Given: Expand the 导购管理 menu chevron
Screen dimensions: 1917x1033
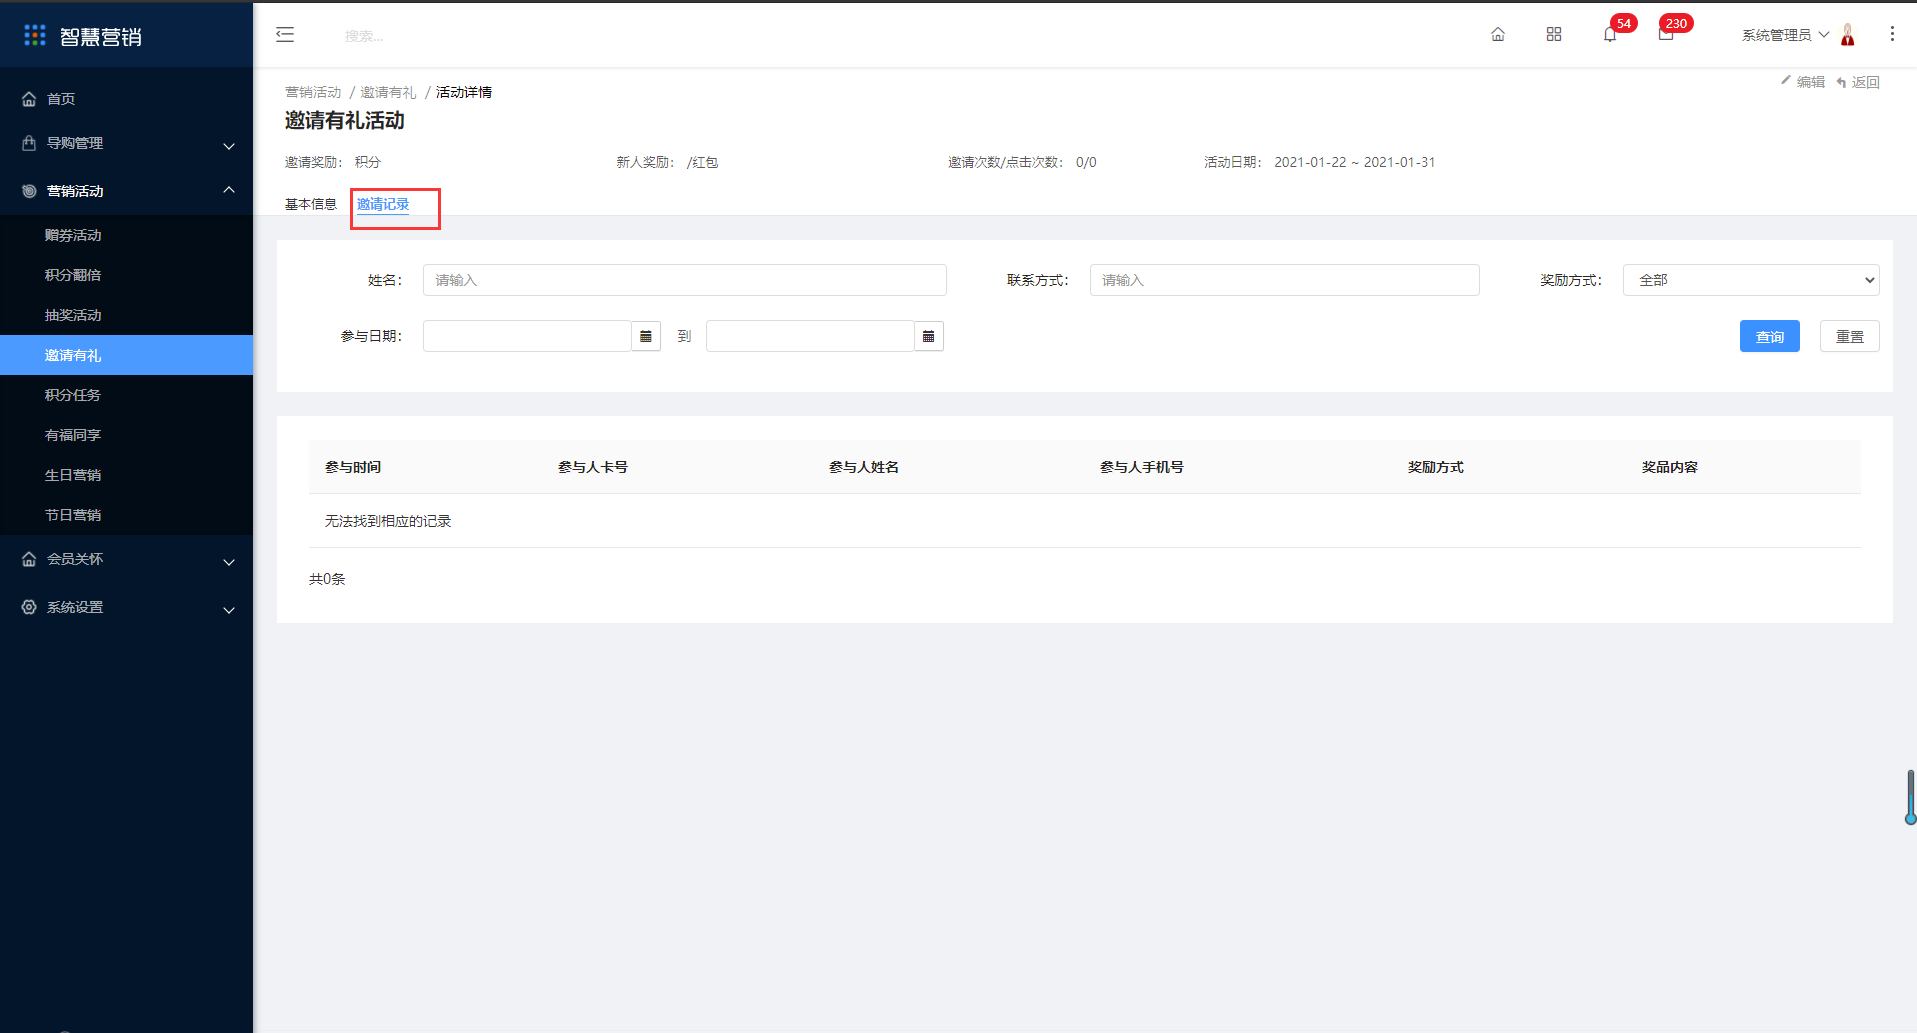Looking at the screenshot, I should 229,146.
